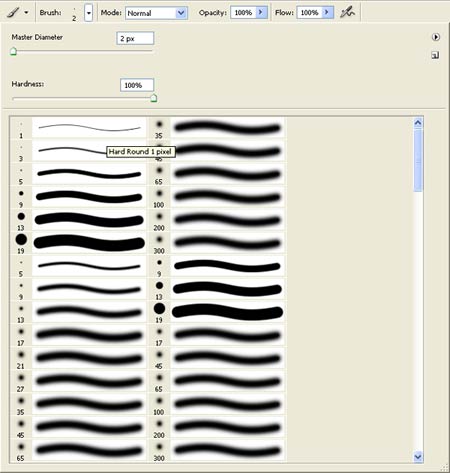Select the soft 65 brush in the left column

[x=79, y=450]
